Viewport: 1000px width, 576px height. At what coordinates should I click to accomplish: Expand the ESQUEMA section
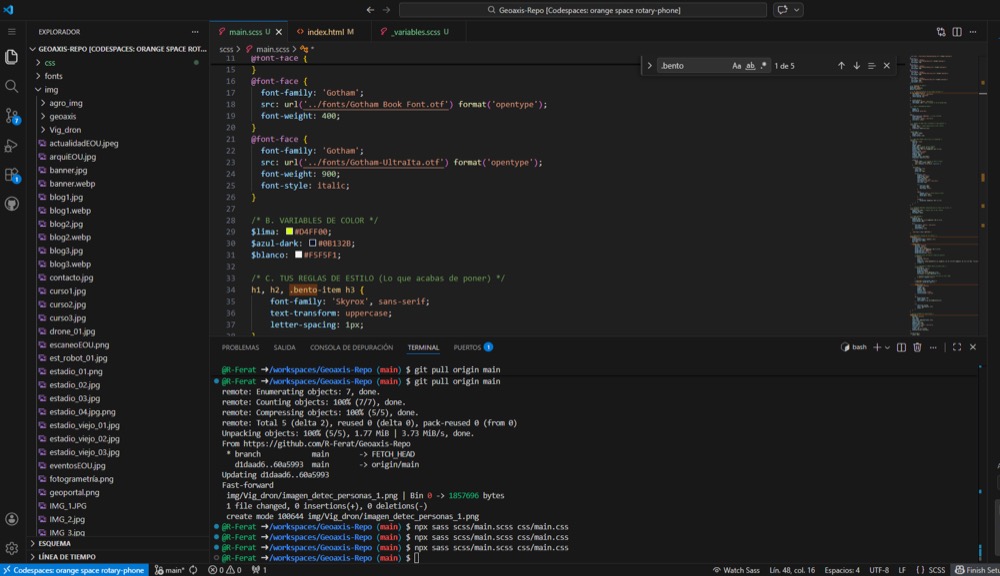pos(54,543)
